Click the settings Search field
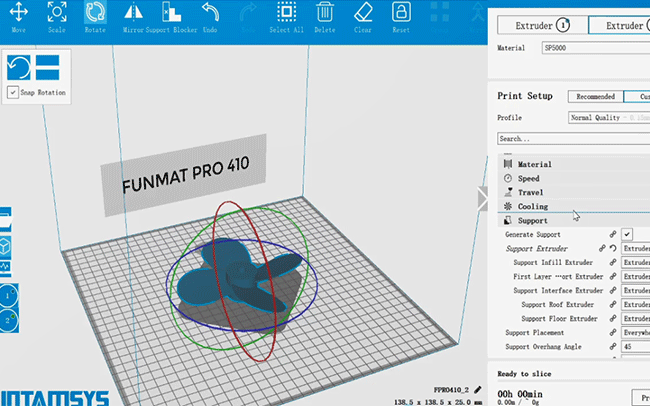 pyautogui.click(x=574, y=139)
